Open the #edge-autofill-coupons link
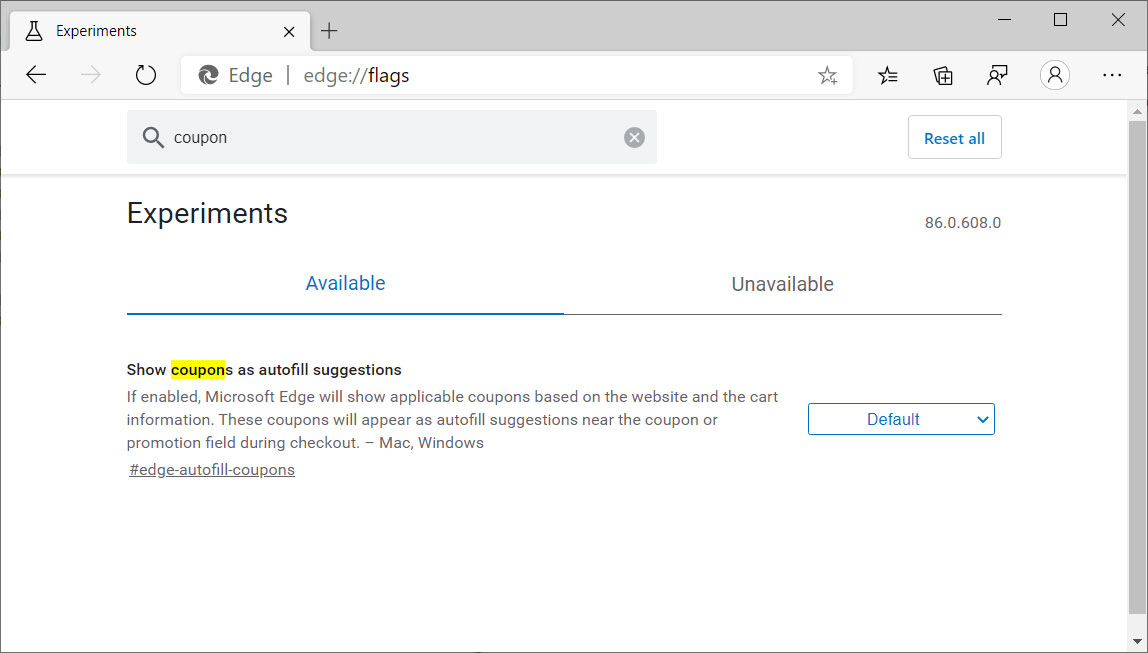 (211, 469)
